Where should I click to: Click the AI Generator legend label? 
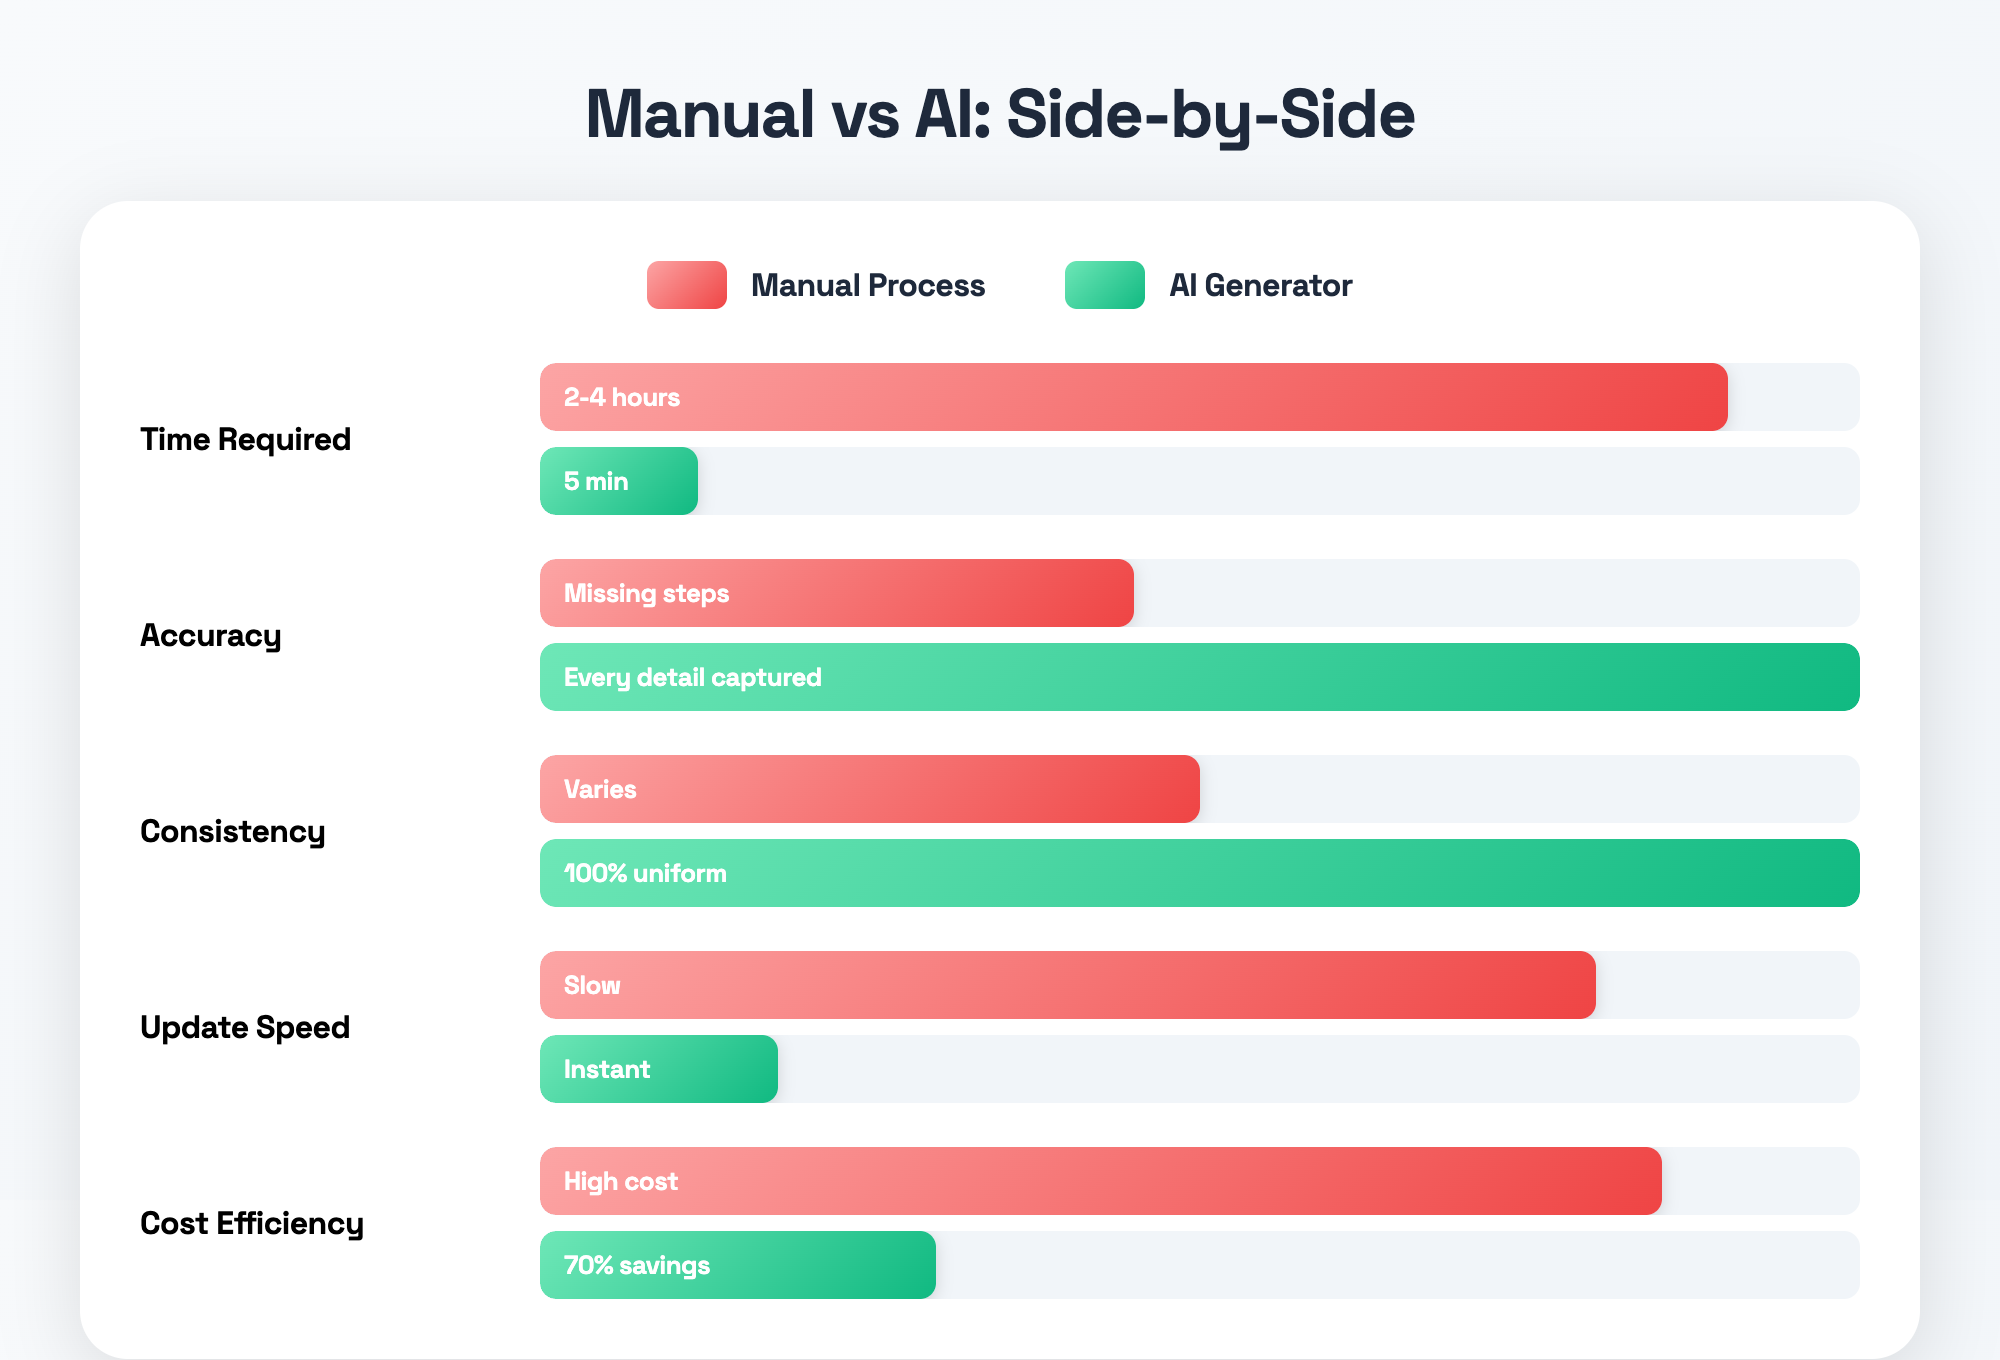click(1260, 286)
